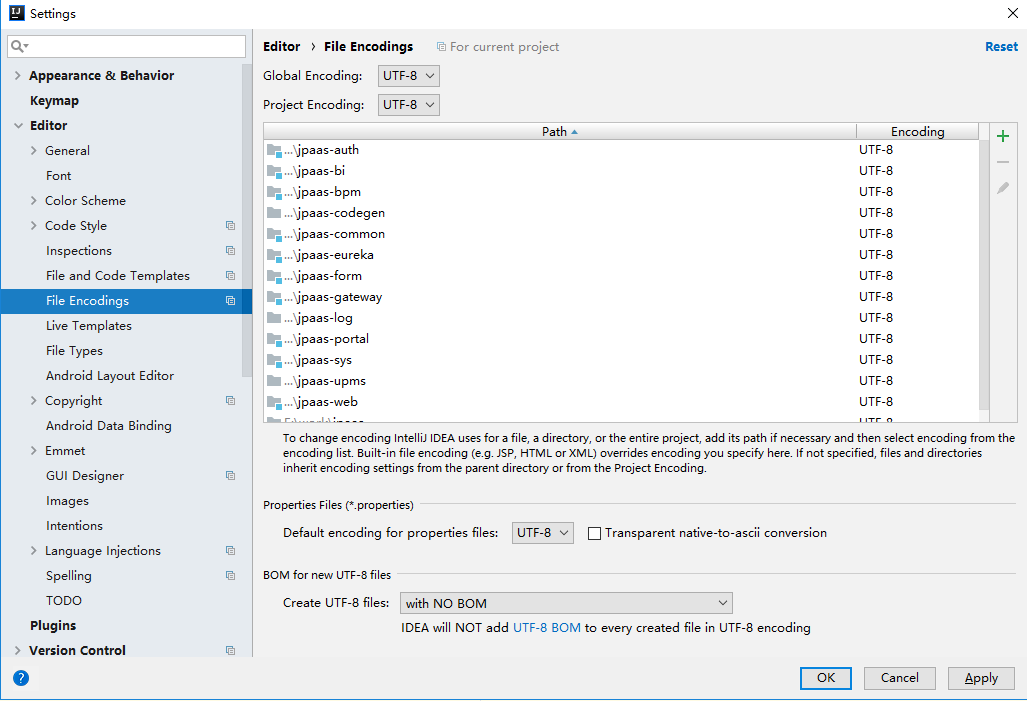Click the settings tree vertical scrollbar
The image size is (1027, 701).
[x=246, y=221]
